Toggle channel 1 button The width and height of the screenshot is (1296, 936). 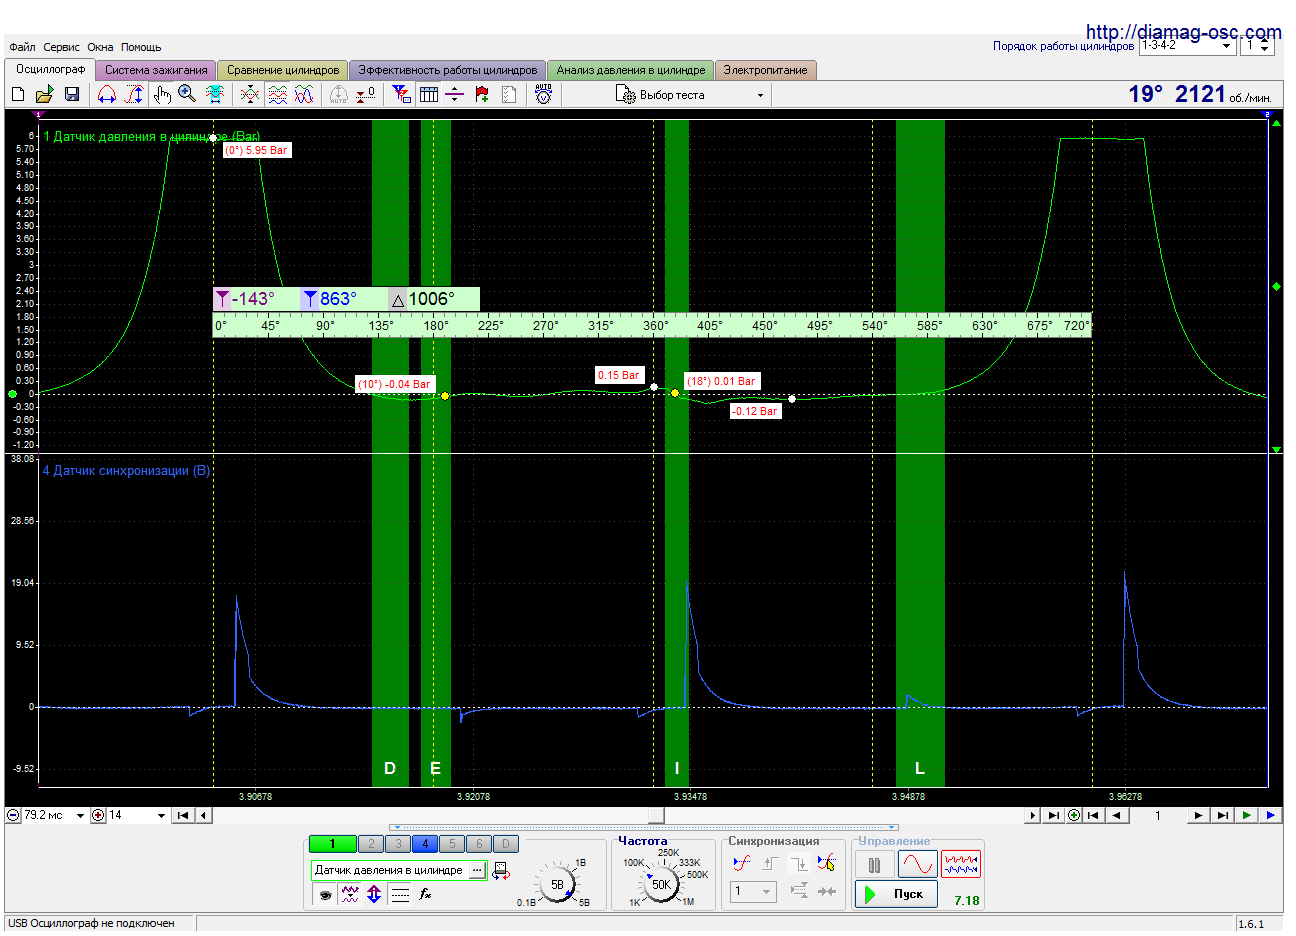pyautogui.click(x=332, y=844)
